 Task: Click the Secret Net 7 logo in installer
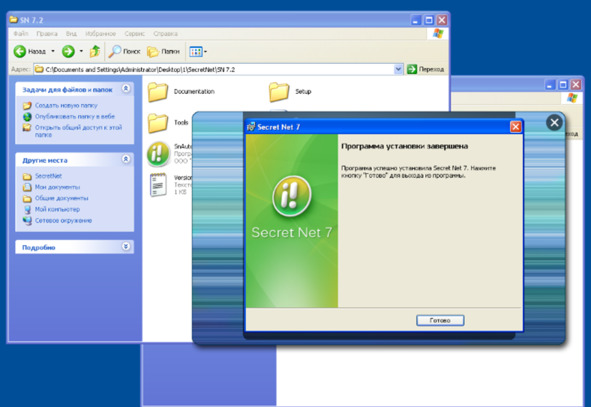pyautogui.click(x=291, y=196)
